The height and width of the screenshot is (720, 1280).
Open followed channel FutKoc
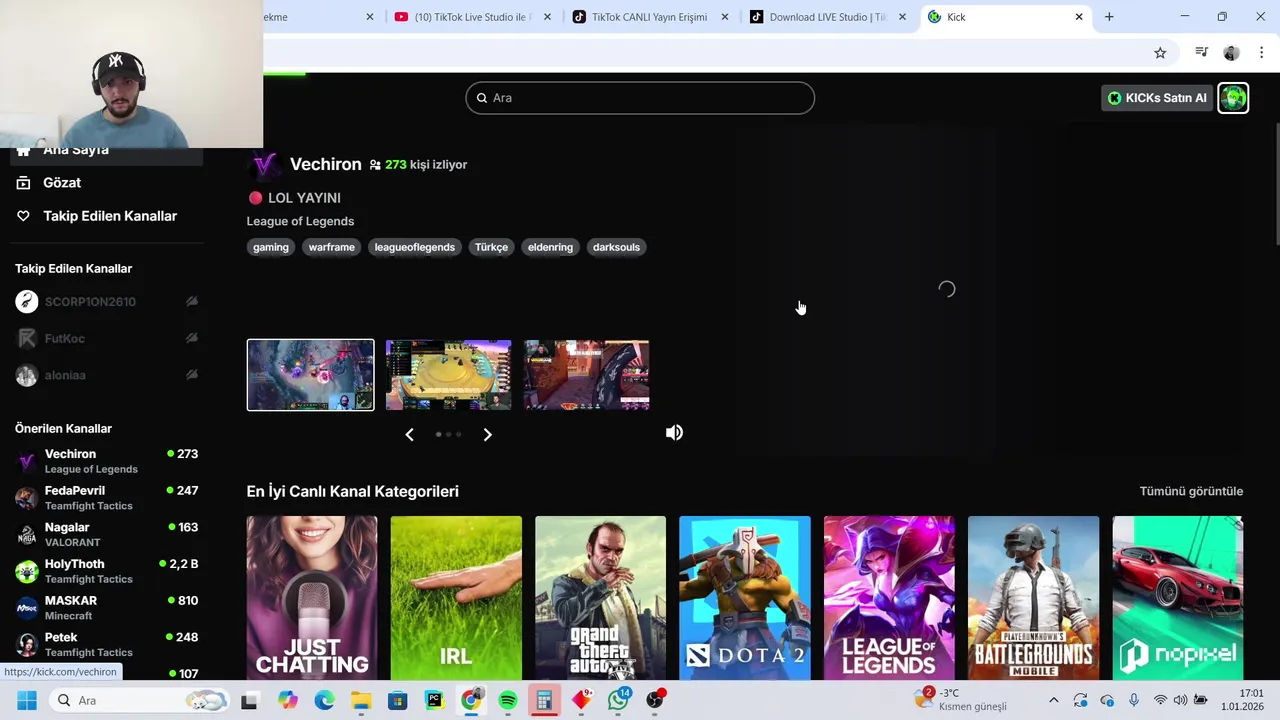(64, 339)
